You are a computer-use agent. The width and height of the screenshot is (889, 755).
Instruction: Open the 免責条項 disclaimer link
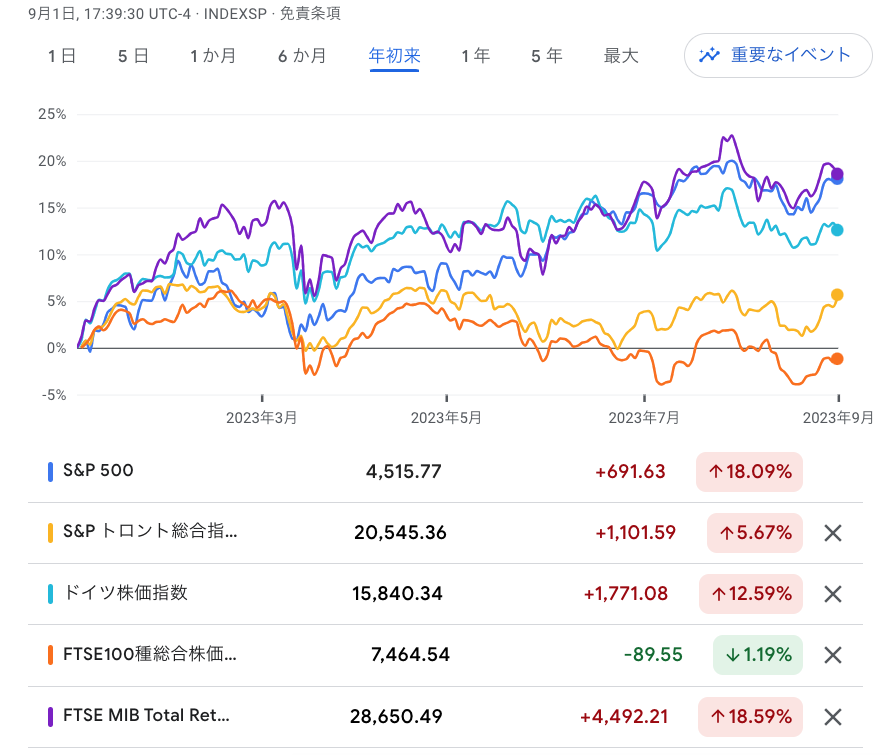[310, 13]
